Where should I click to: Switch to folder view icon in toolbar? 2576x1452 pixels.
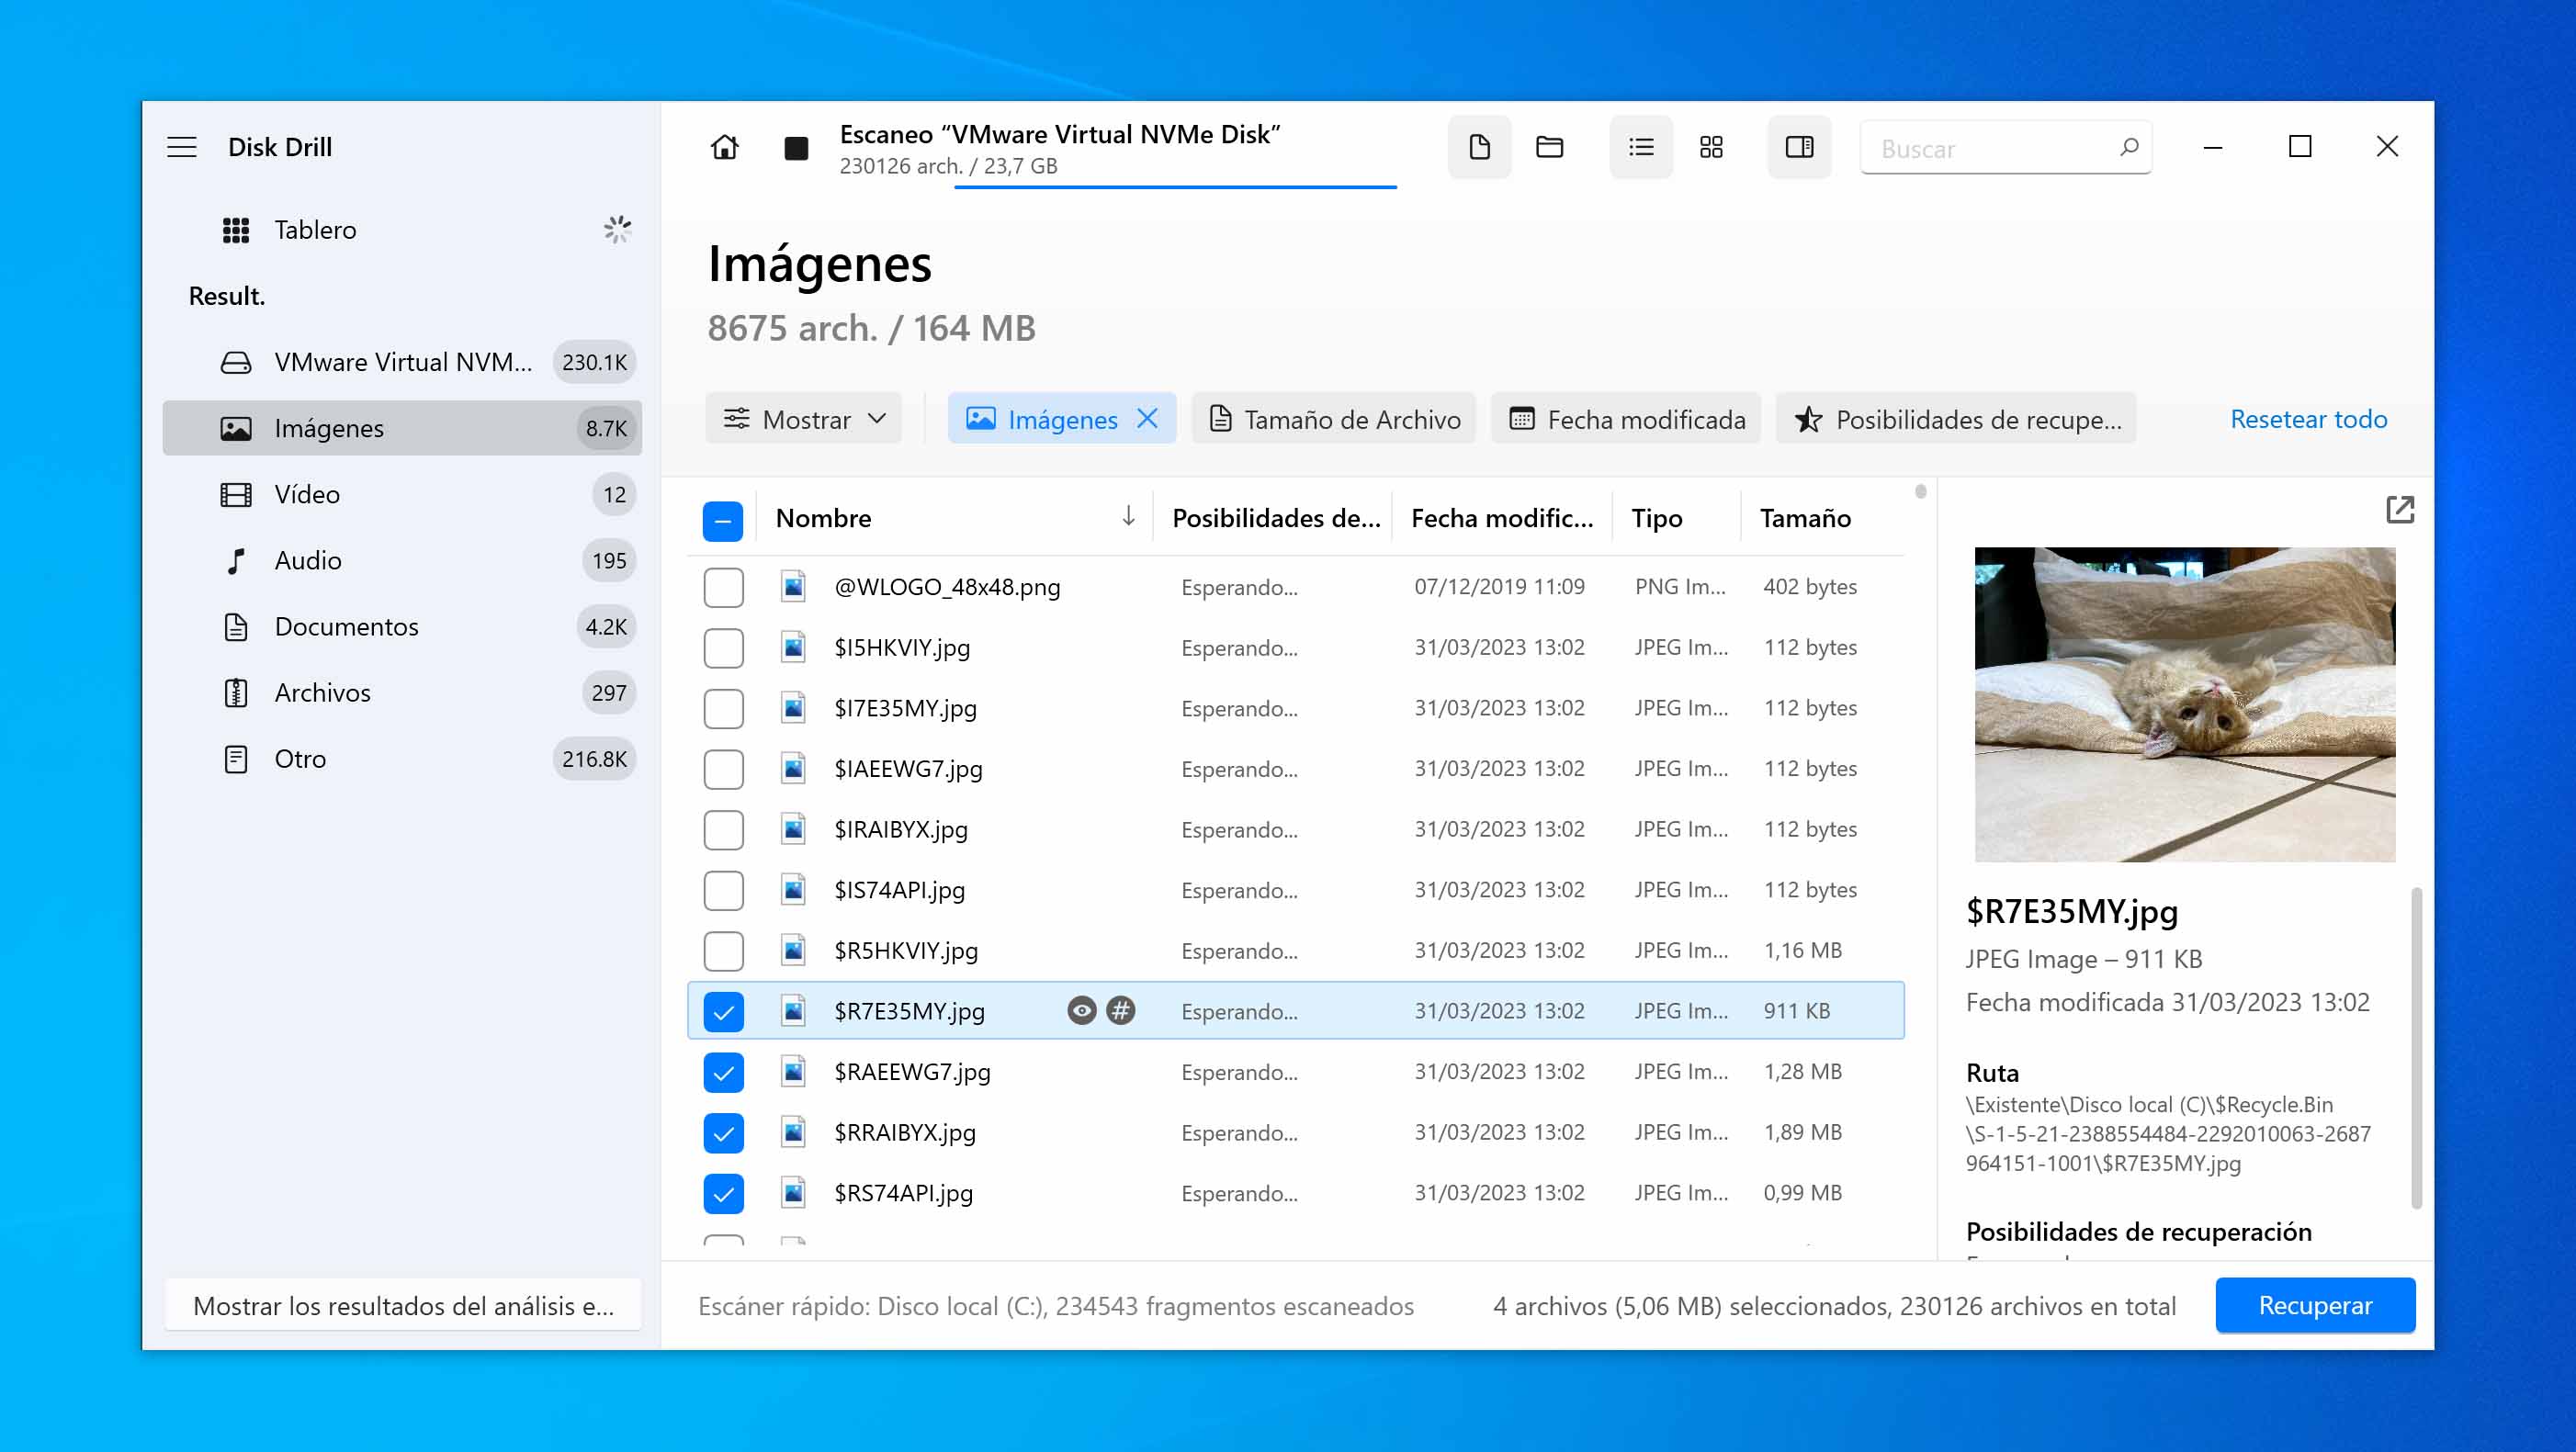click(x=1549, y=147)
